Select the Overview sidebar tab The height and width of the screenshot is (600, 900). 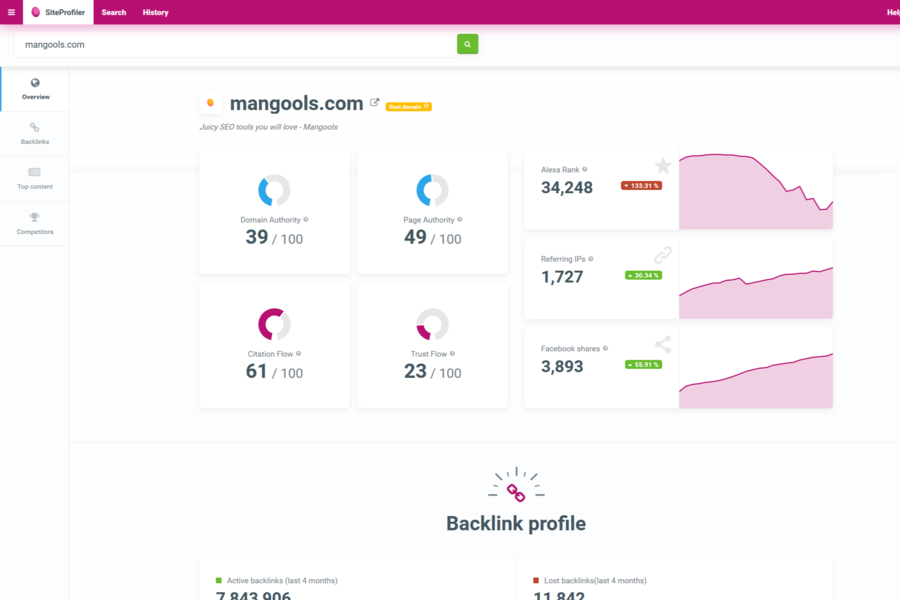(x=35, y=89)
